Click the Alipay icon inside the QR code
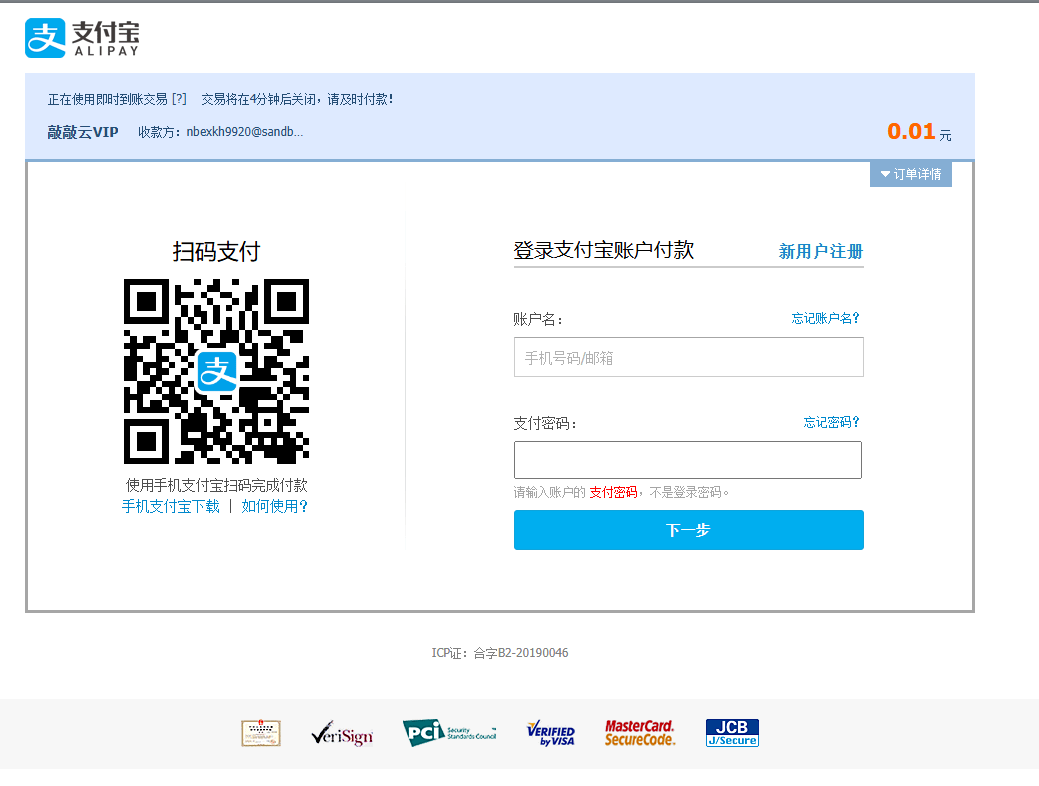The width and height of the screenshot is (1039, 786). point(216,371)
